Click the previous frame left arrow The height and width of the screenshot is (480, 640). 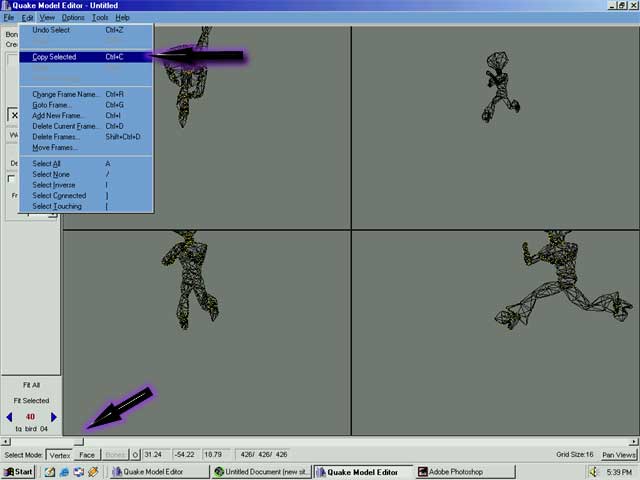[x=9, y=417]
